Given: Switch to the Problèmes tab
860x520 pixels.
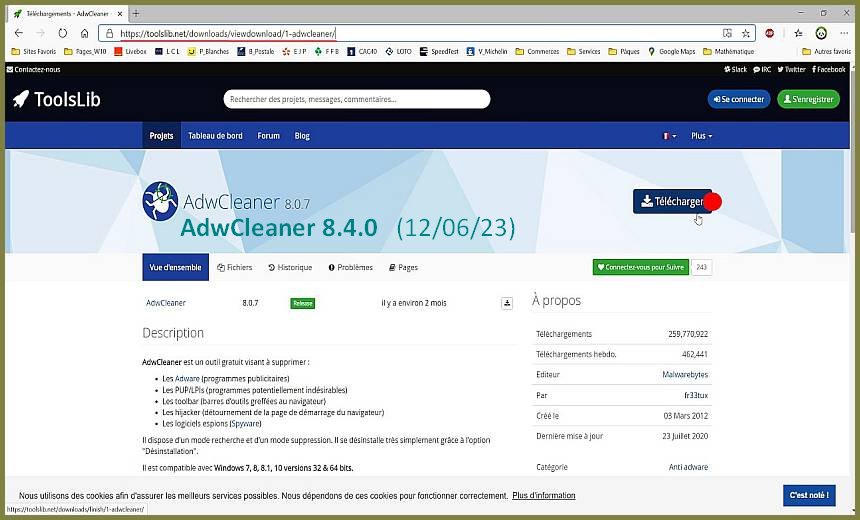Looking at the screenshot, I should [350, 267].
